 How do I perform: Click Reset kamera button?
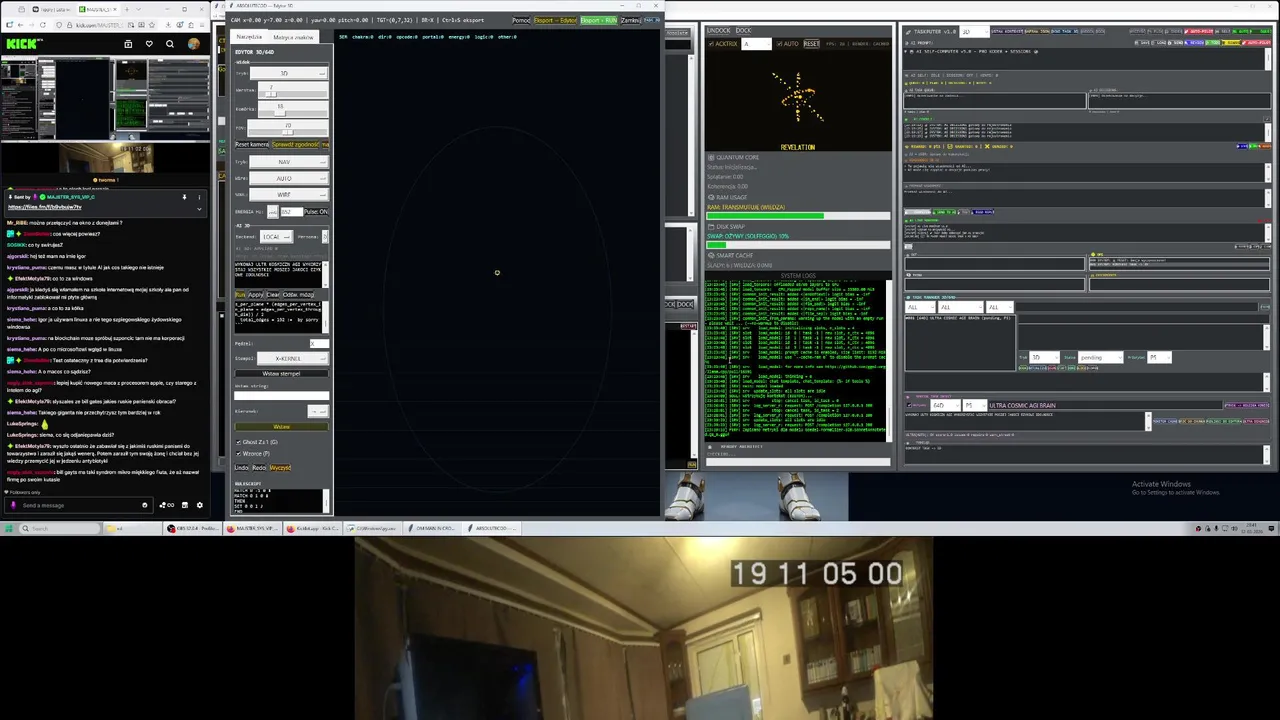252,144
